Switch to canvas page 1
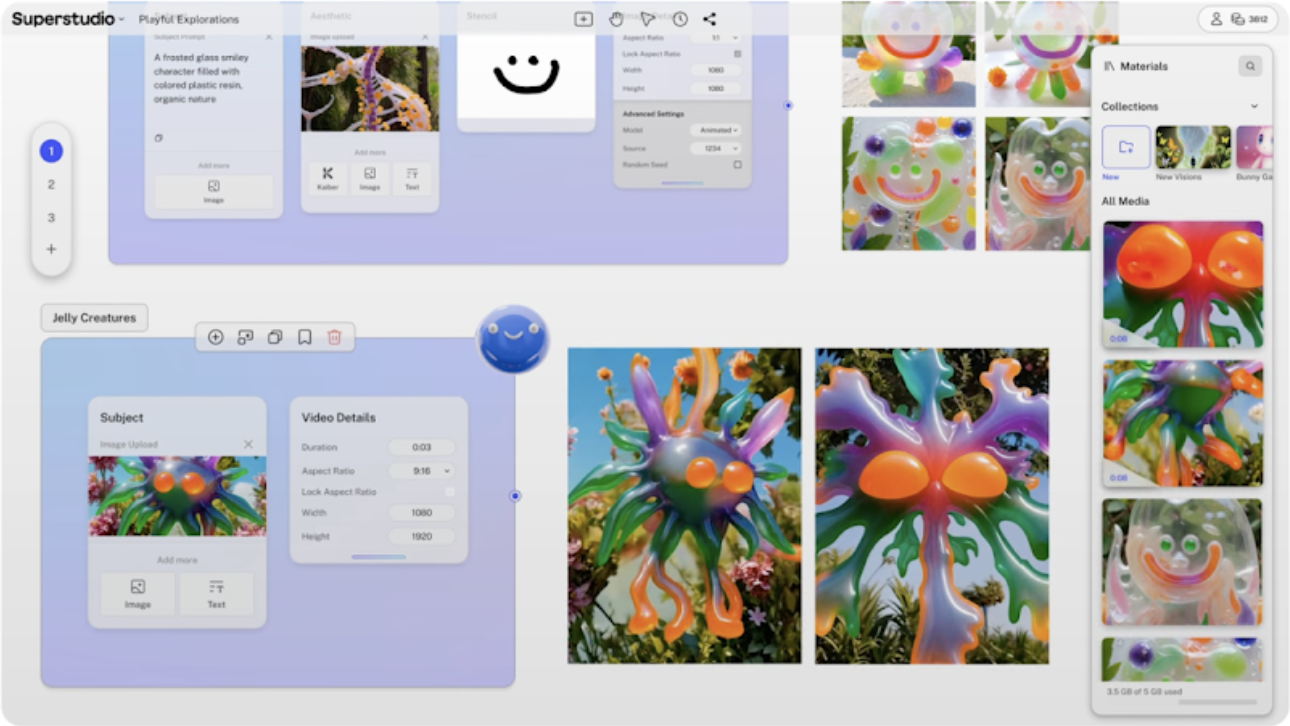This screenshot has height=726, width=1290. [x=51, y=151]
